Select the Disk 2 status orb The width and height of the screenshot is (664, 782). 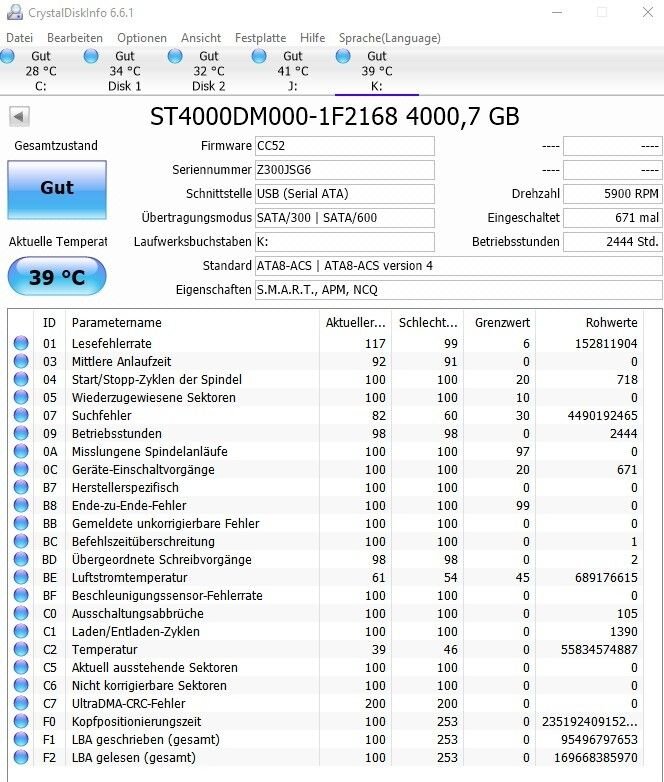point(175,56)
